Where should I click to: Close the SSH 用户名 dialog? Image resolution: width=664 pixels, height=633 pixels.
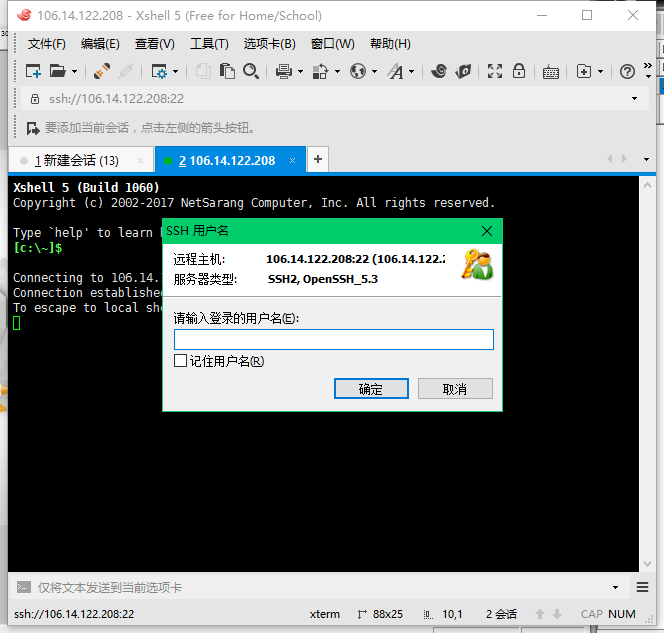click(487, 231)
